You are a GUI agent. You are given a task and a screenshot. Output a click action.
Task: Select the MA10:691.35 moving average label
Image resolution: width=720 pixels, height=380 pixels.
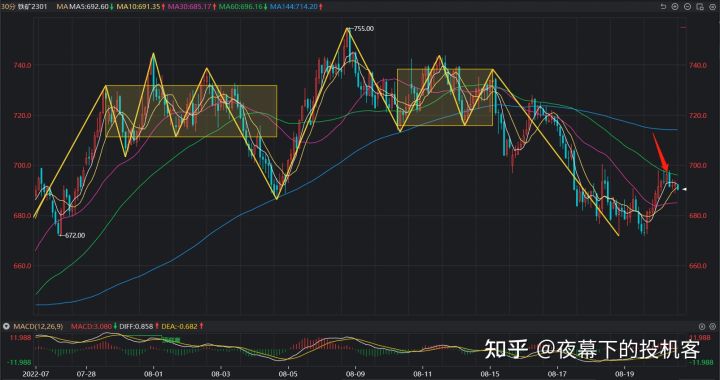point(138,6)
